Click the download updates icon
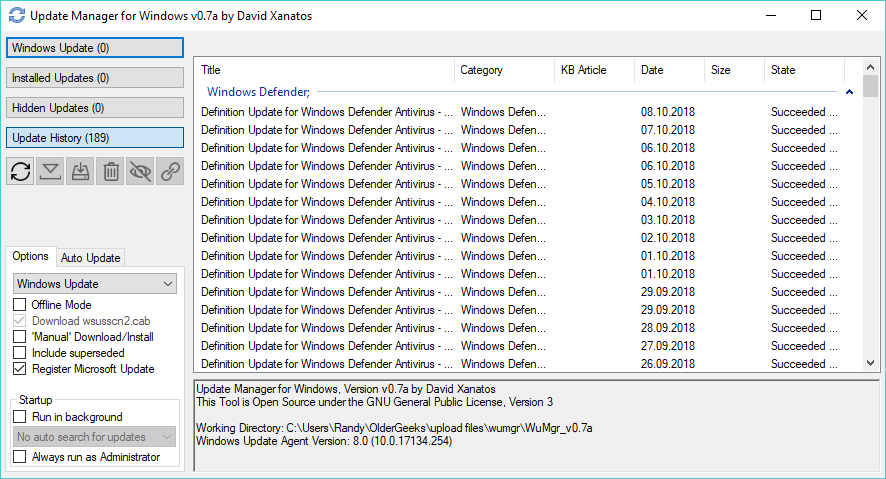886x479 pixels. 50,171
